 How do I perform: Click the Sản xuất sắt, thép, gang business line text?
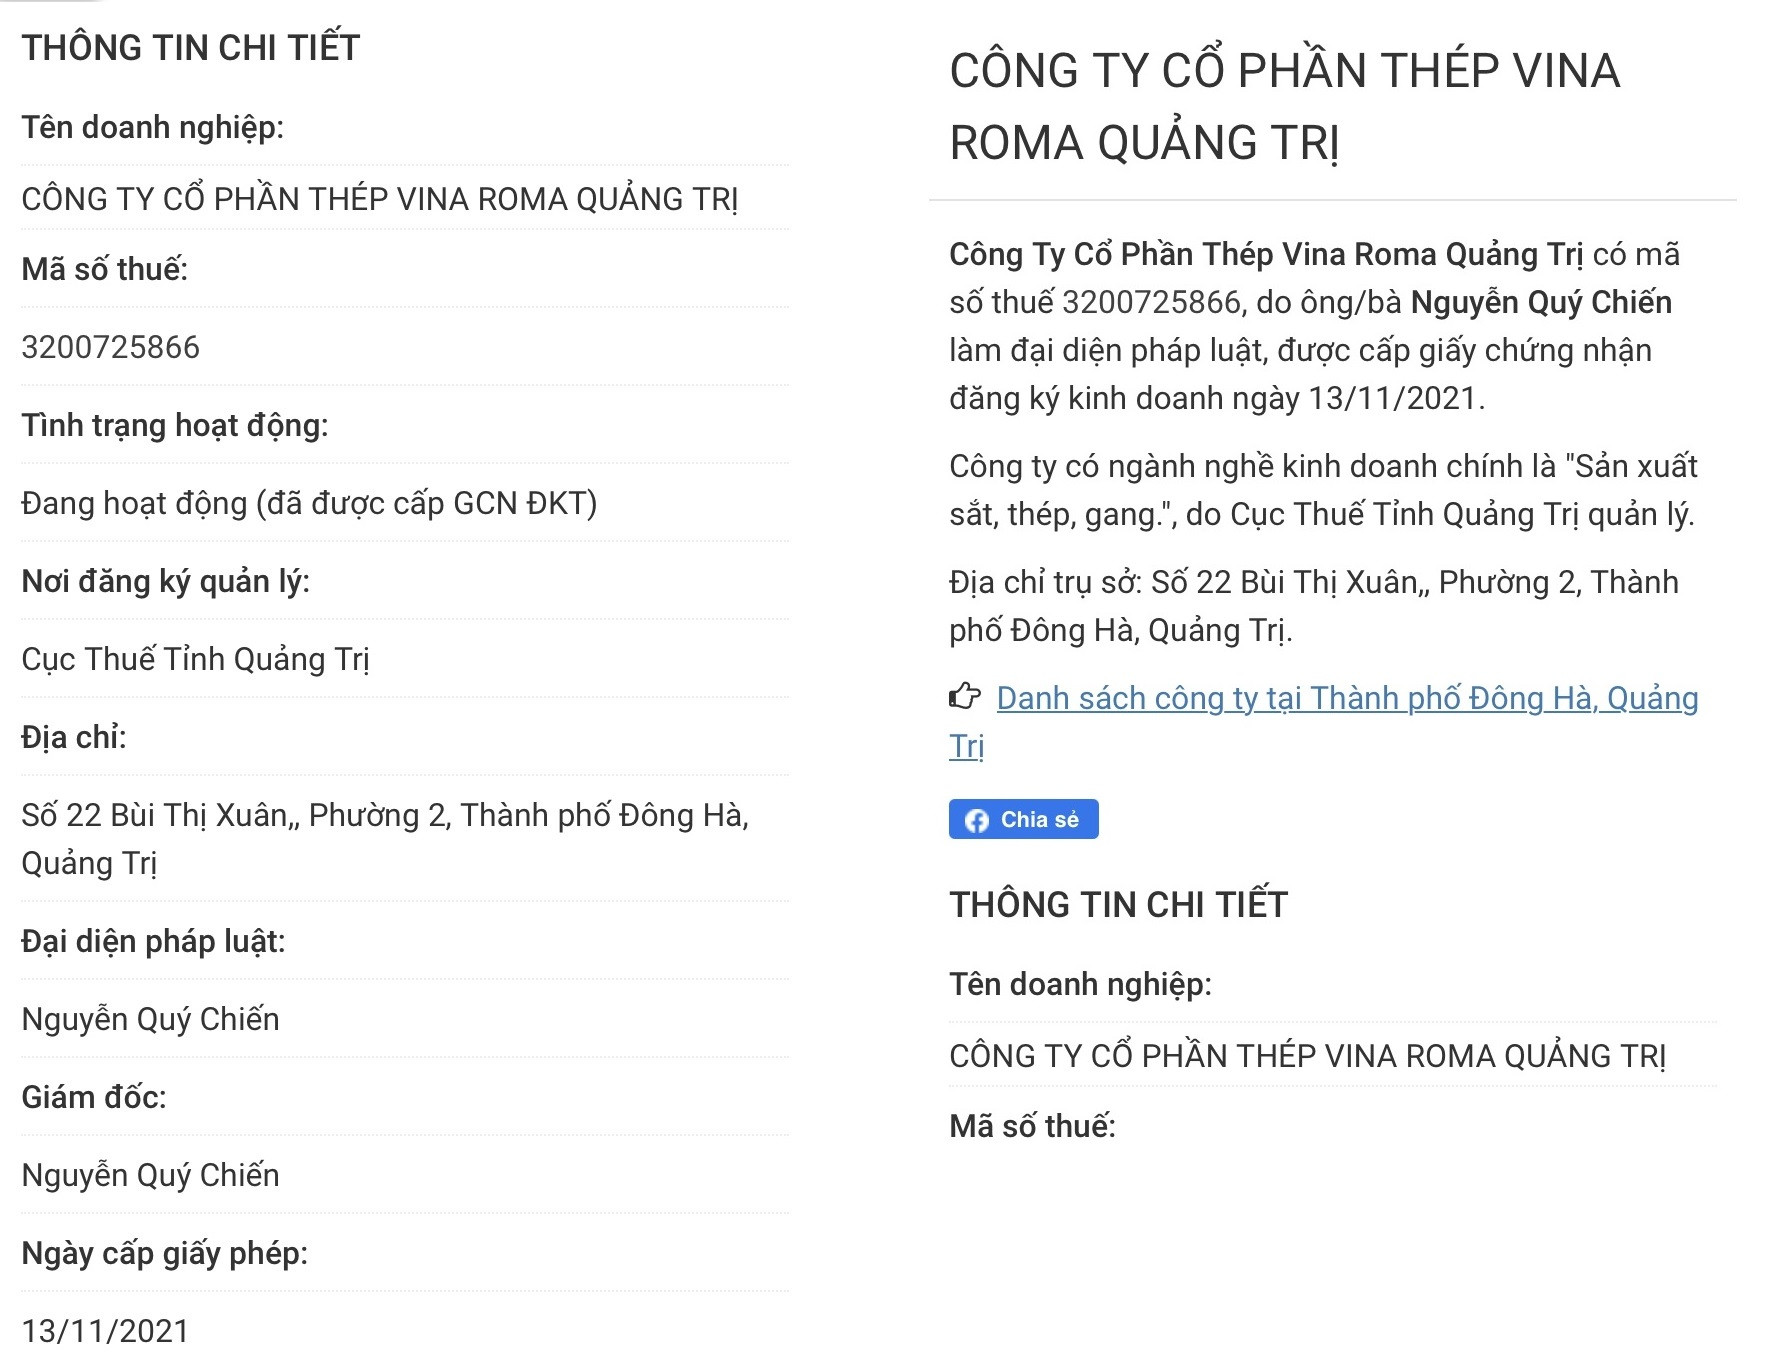pyautogui.click(x=1322, y=490)
